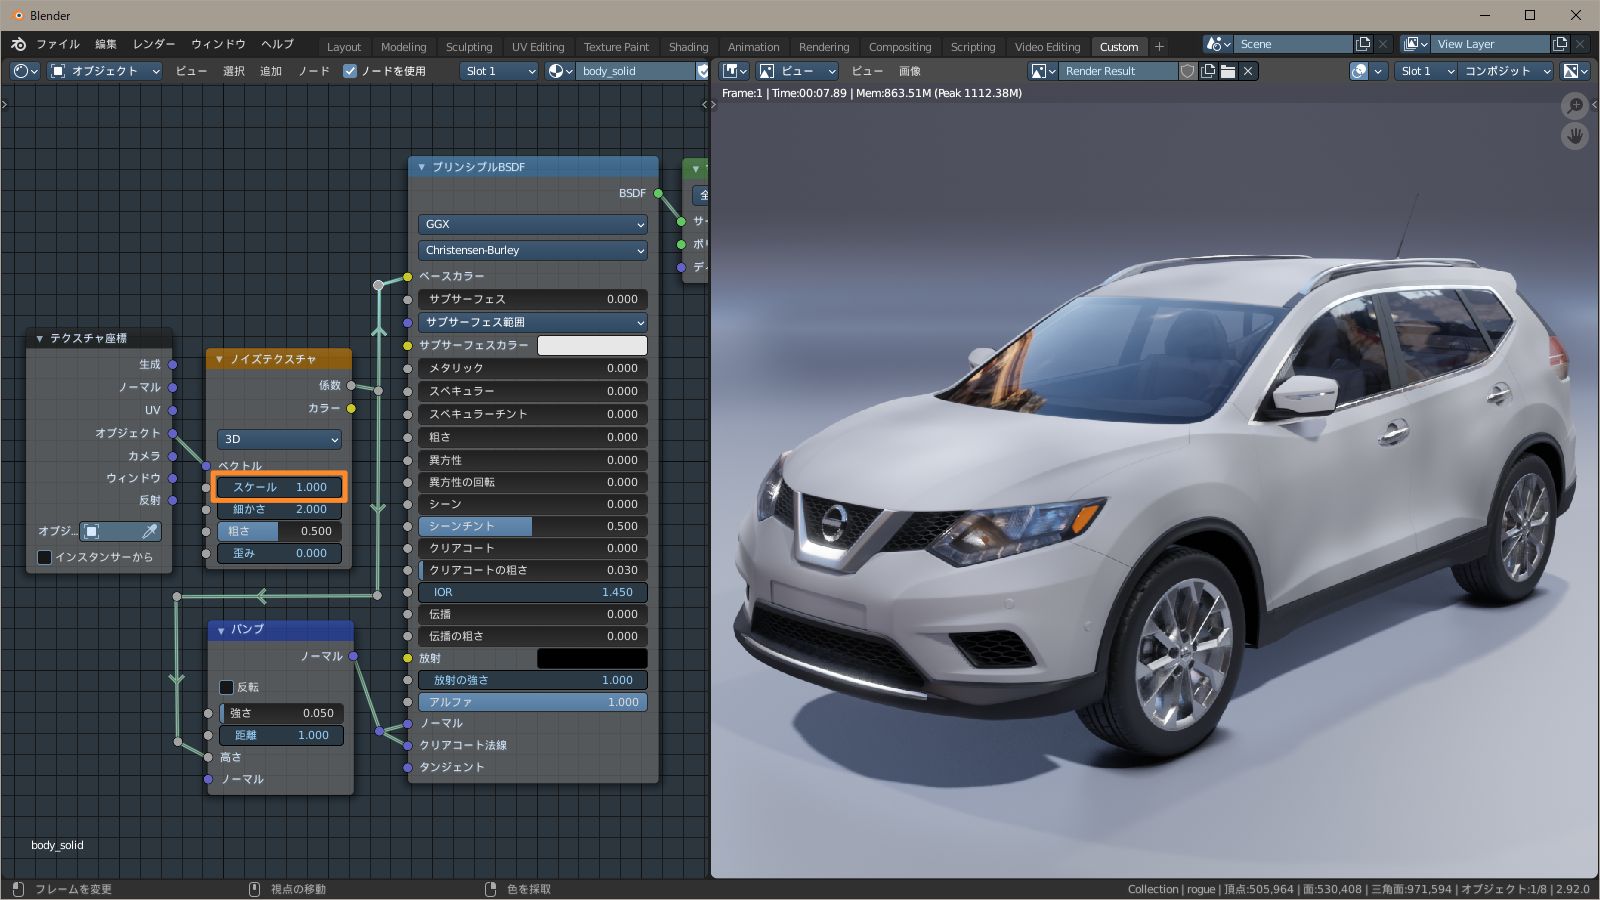1600x900 pixels.
Task: Click the material sphere browse icon
Action: [561, 71]
